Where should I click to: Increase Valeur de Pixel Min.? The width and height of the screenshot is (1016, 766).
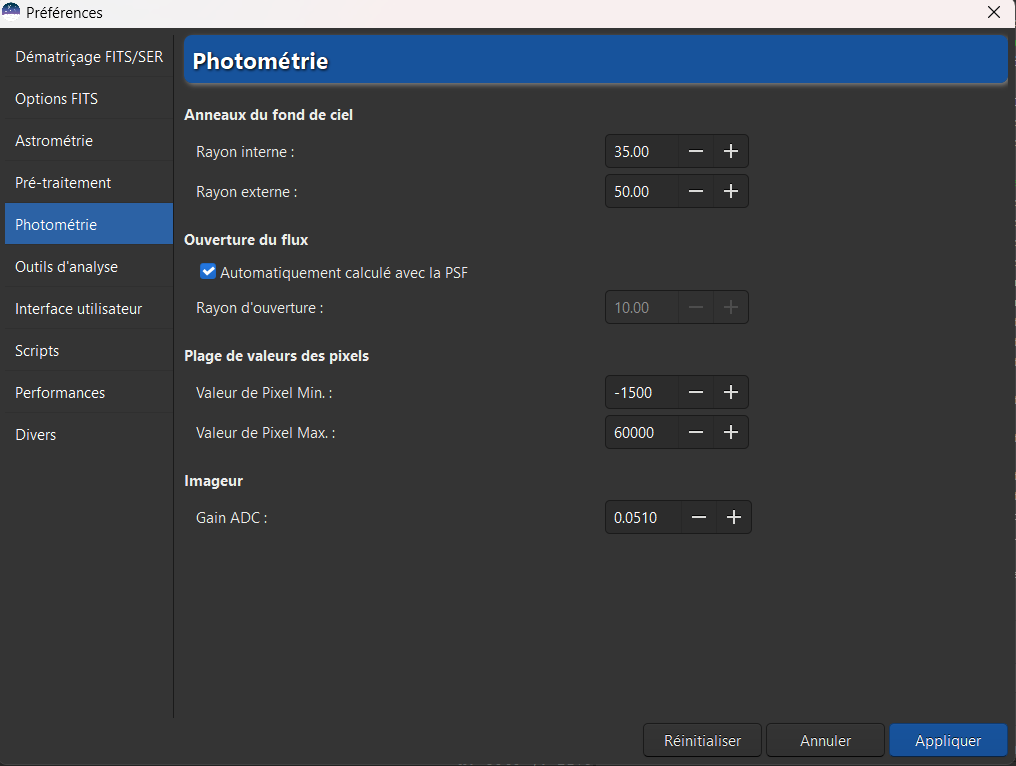(x=731, y=392)
